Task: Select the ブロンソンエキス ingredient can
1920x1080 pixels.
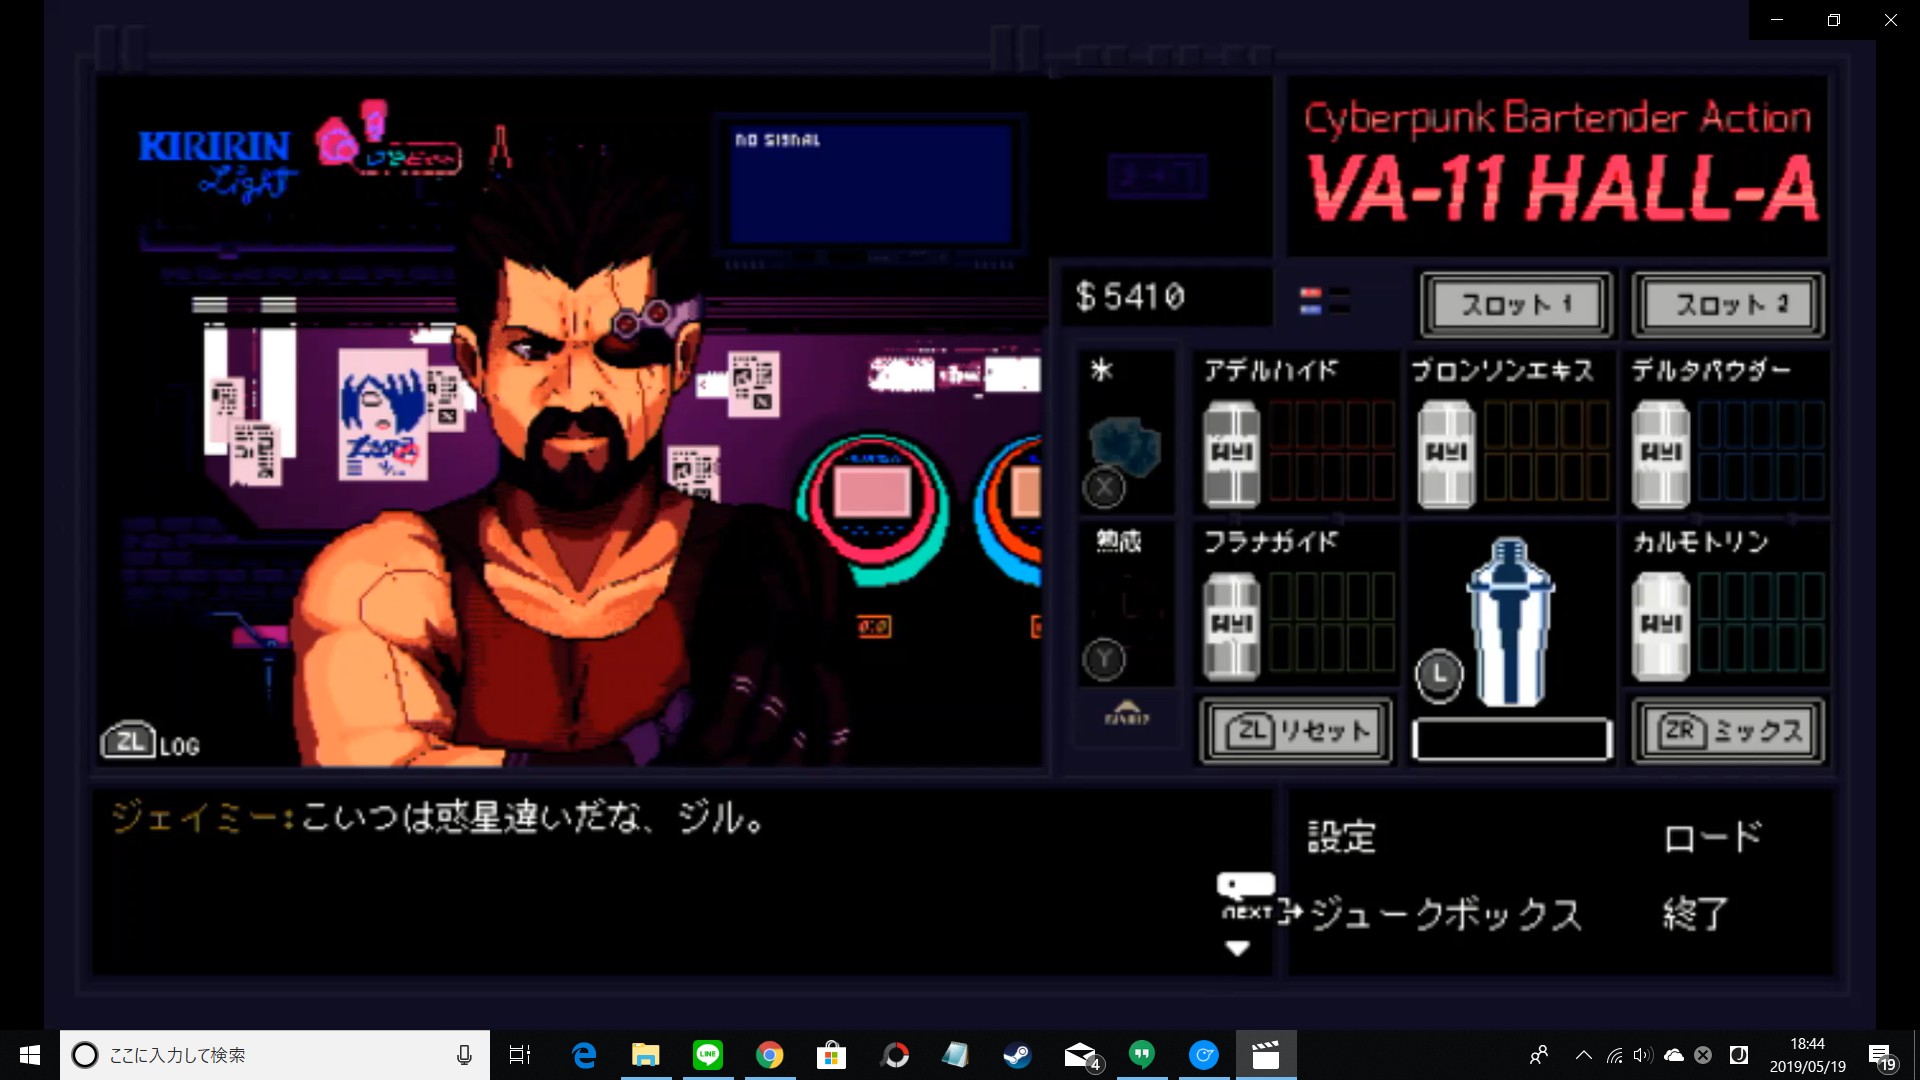Action: coord(1446,454)
